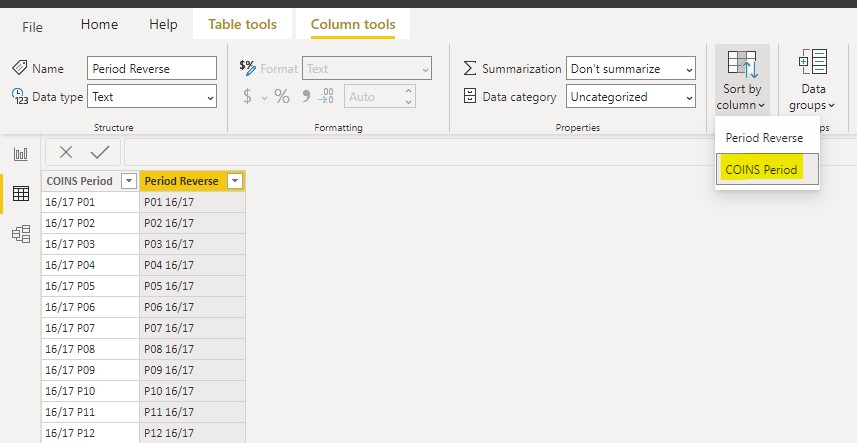Open the Report view icon in sidebar
This screenshot has width=857, height=443.
(21, 154)
